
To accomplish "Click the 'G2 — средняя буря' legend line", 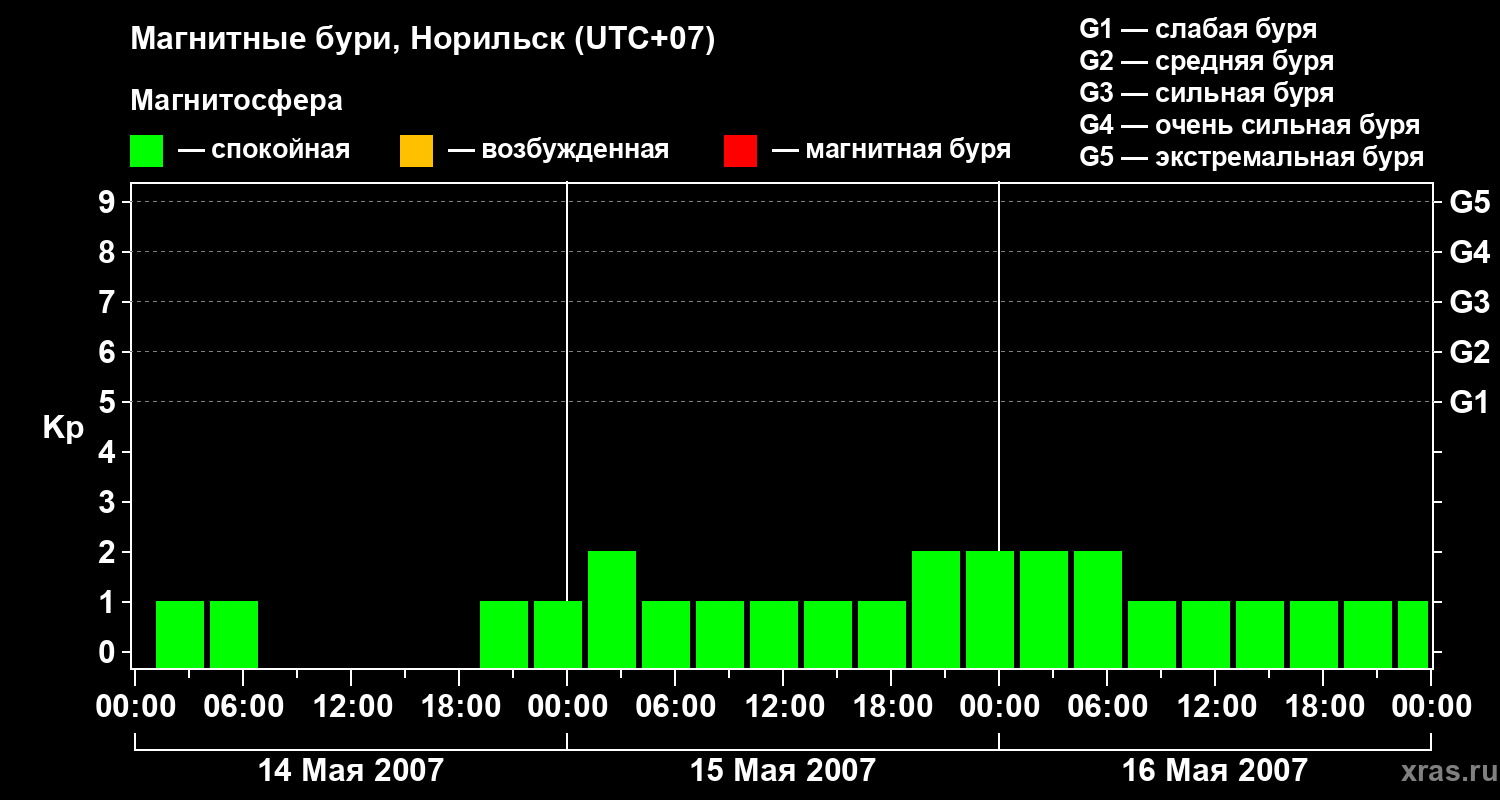I will point(1206,61).
